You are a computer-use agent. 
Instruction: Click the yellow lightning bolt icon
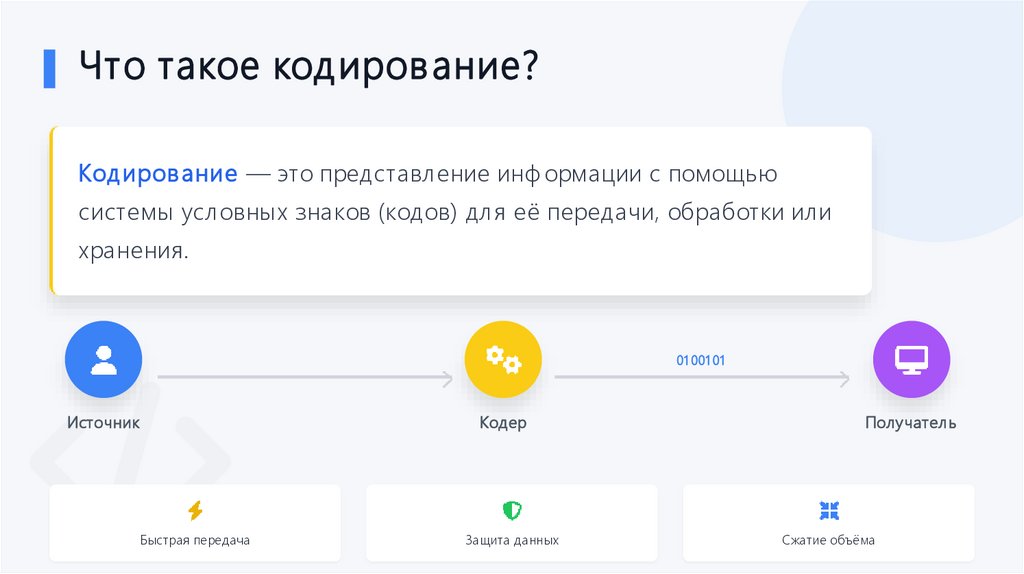tap(195, 511)
